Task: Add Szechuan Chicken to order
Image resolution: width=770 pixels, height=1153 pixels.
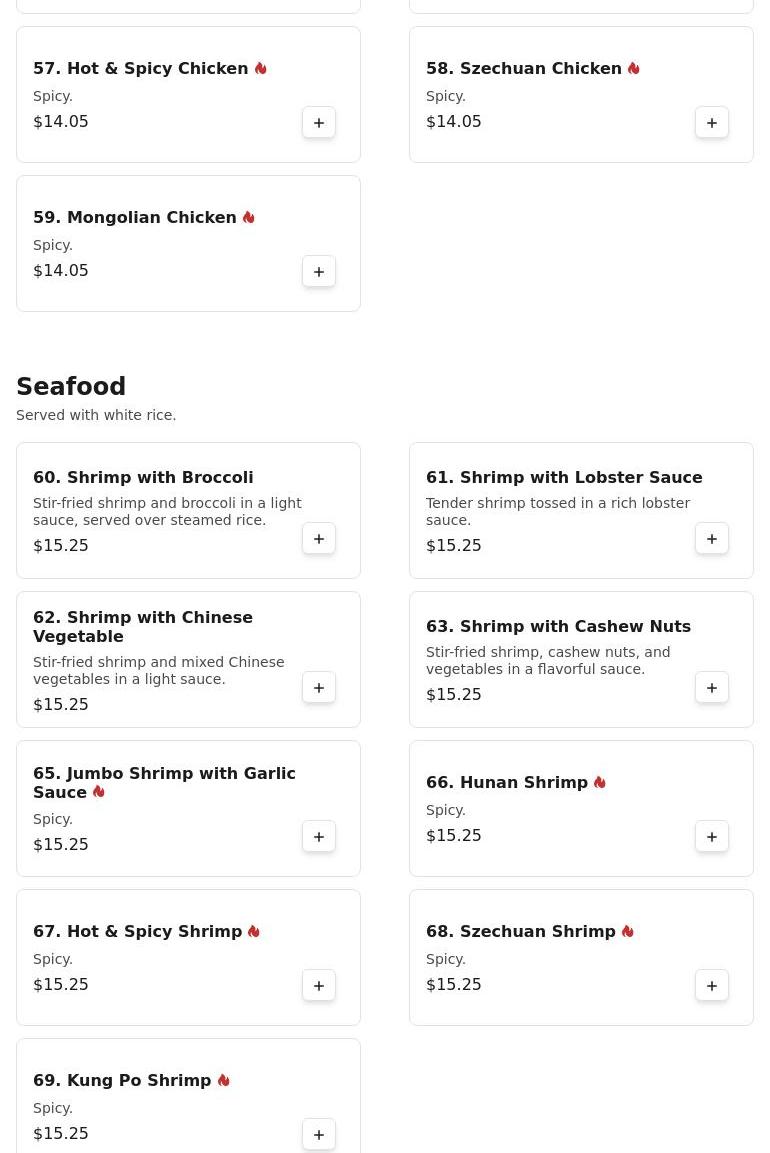Action: click(712, 123)
